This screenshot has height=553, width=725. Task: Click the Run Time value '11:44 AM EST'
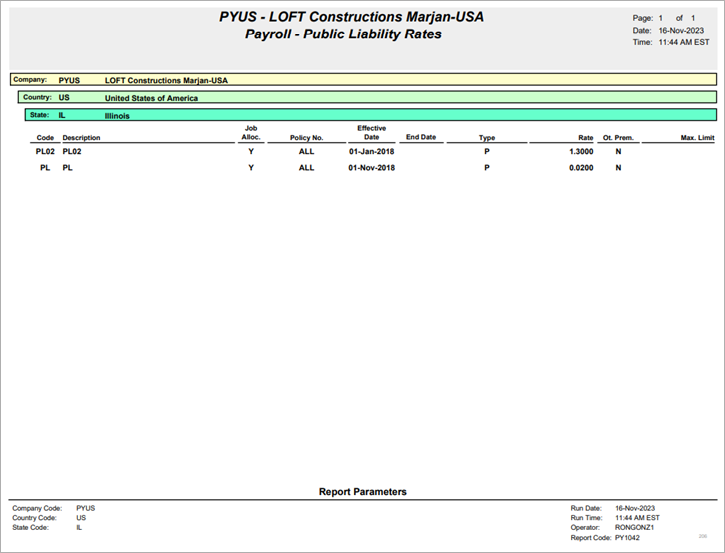click(637, 518)
